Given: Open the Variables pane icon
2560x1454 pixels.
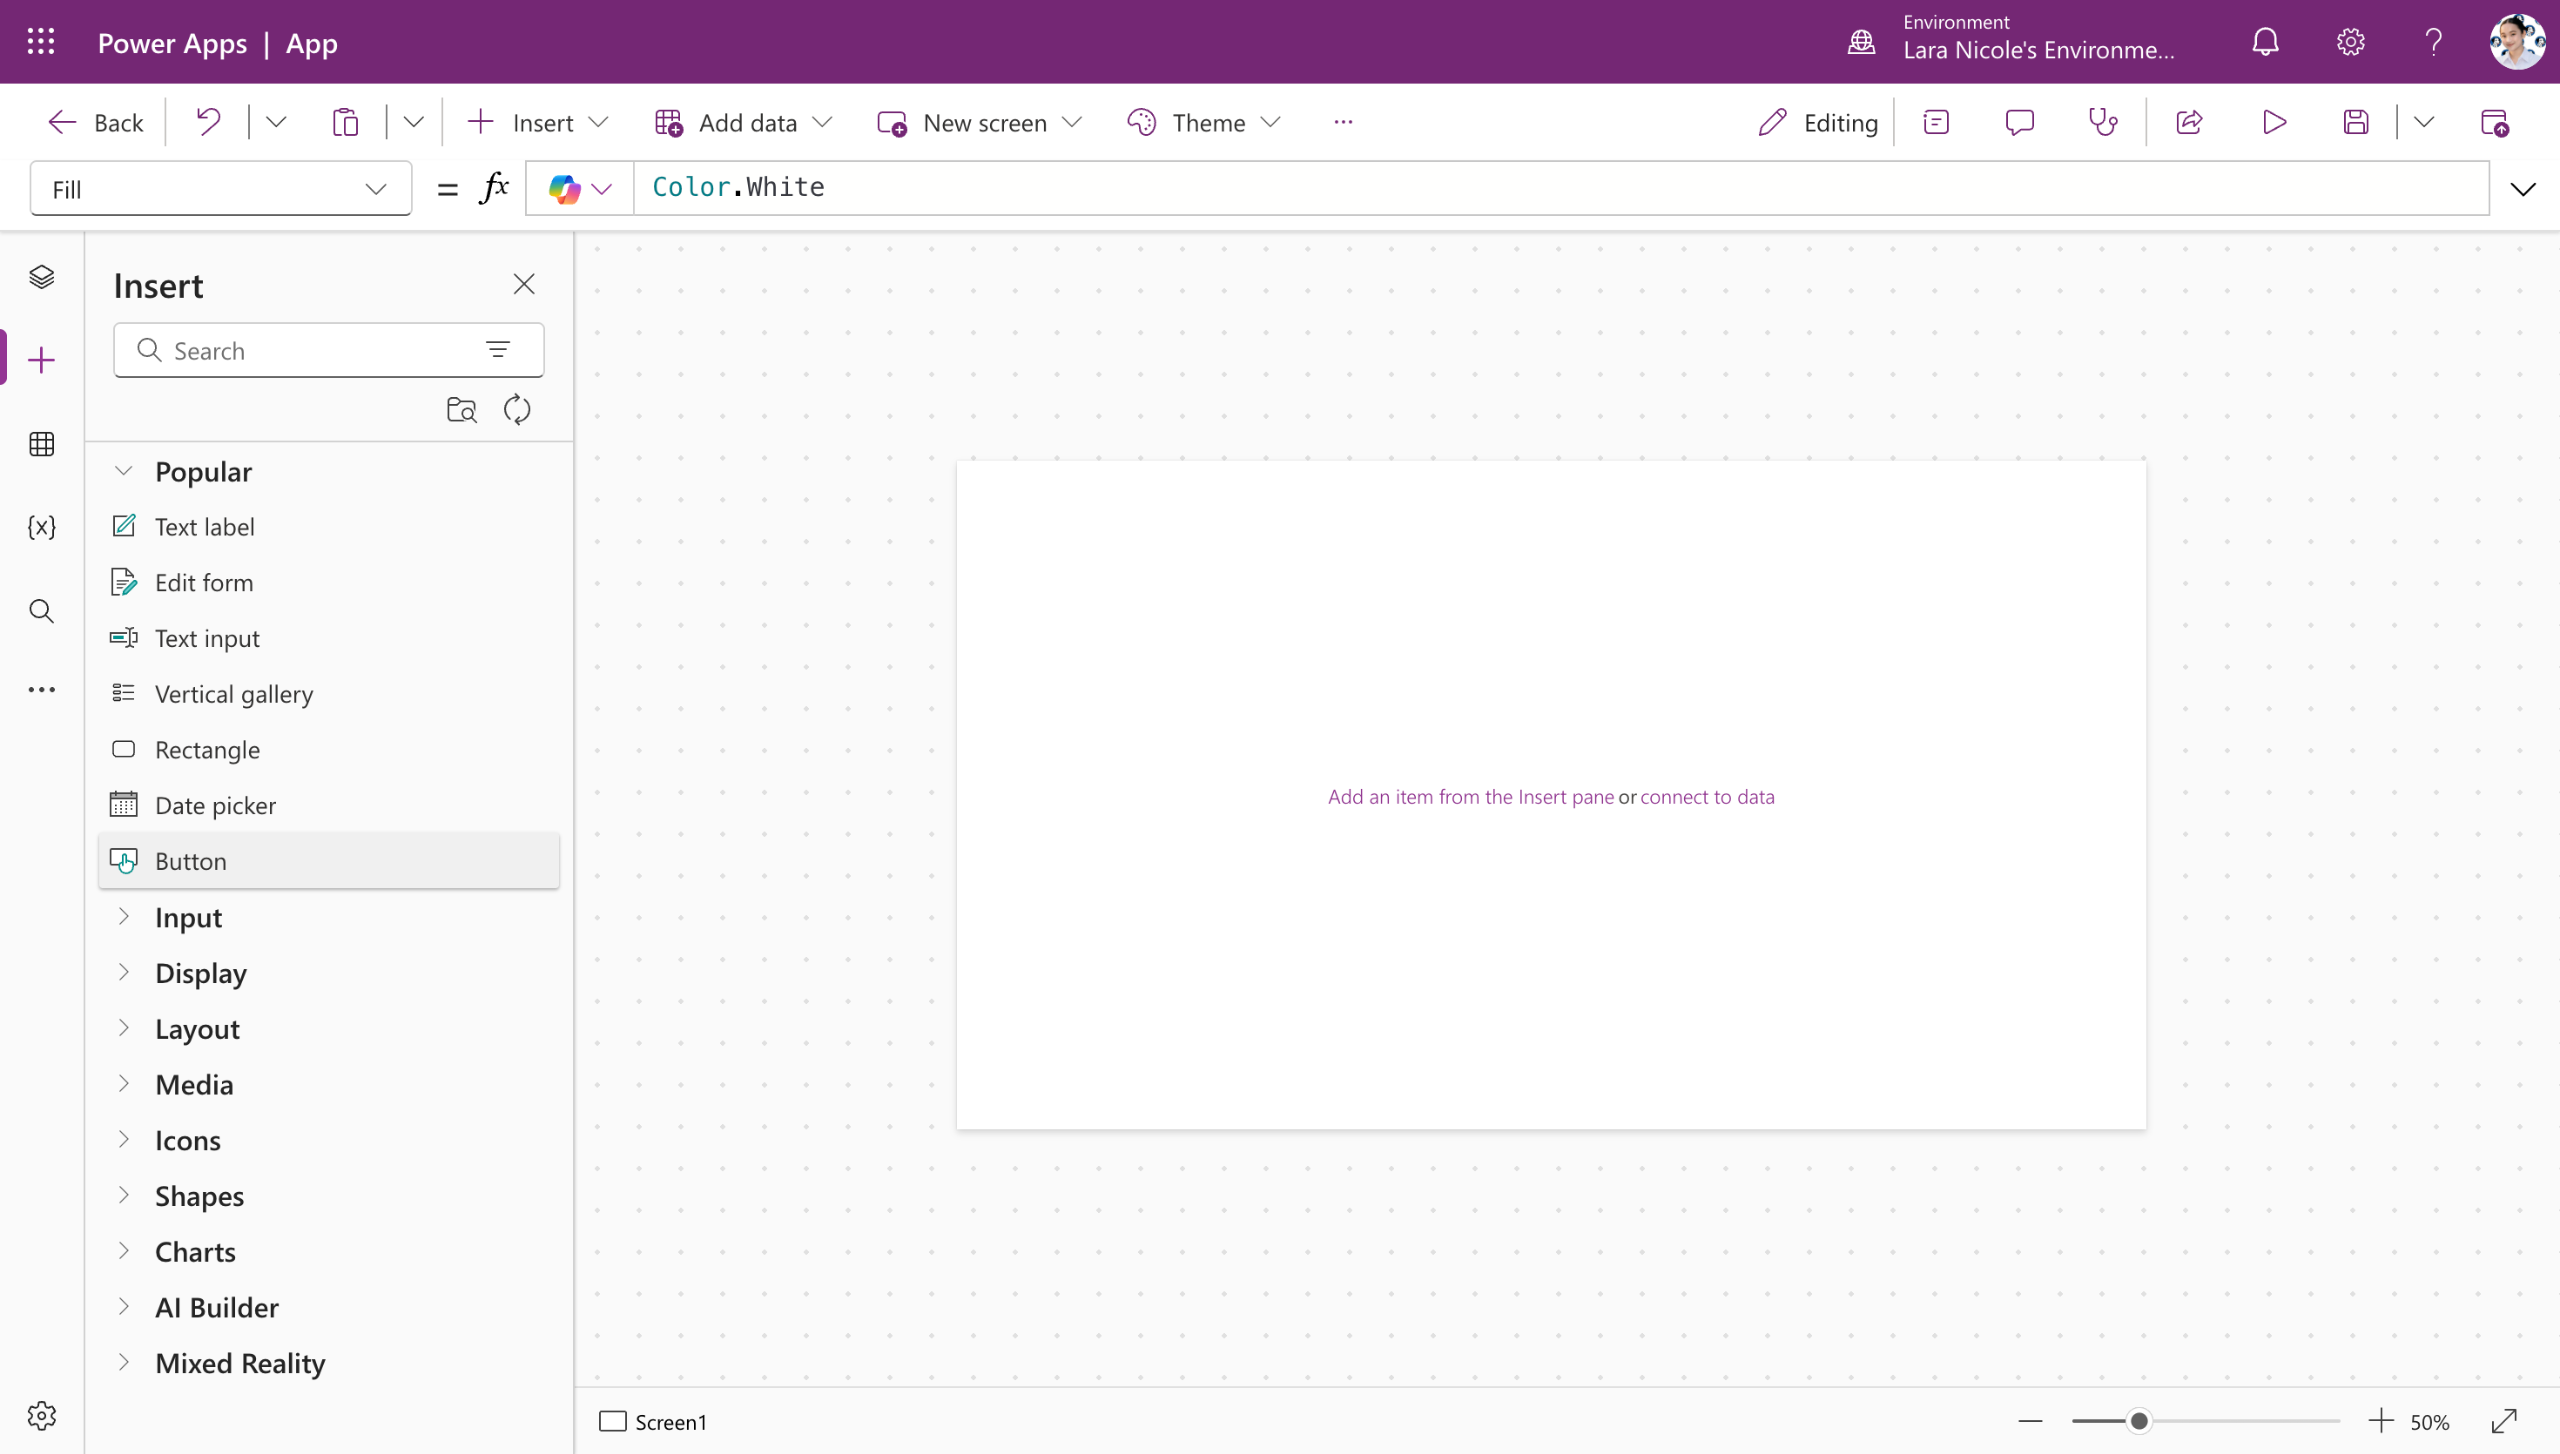Looking at the screenshot, I should tap(41, 527).
